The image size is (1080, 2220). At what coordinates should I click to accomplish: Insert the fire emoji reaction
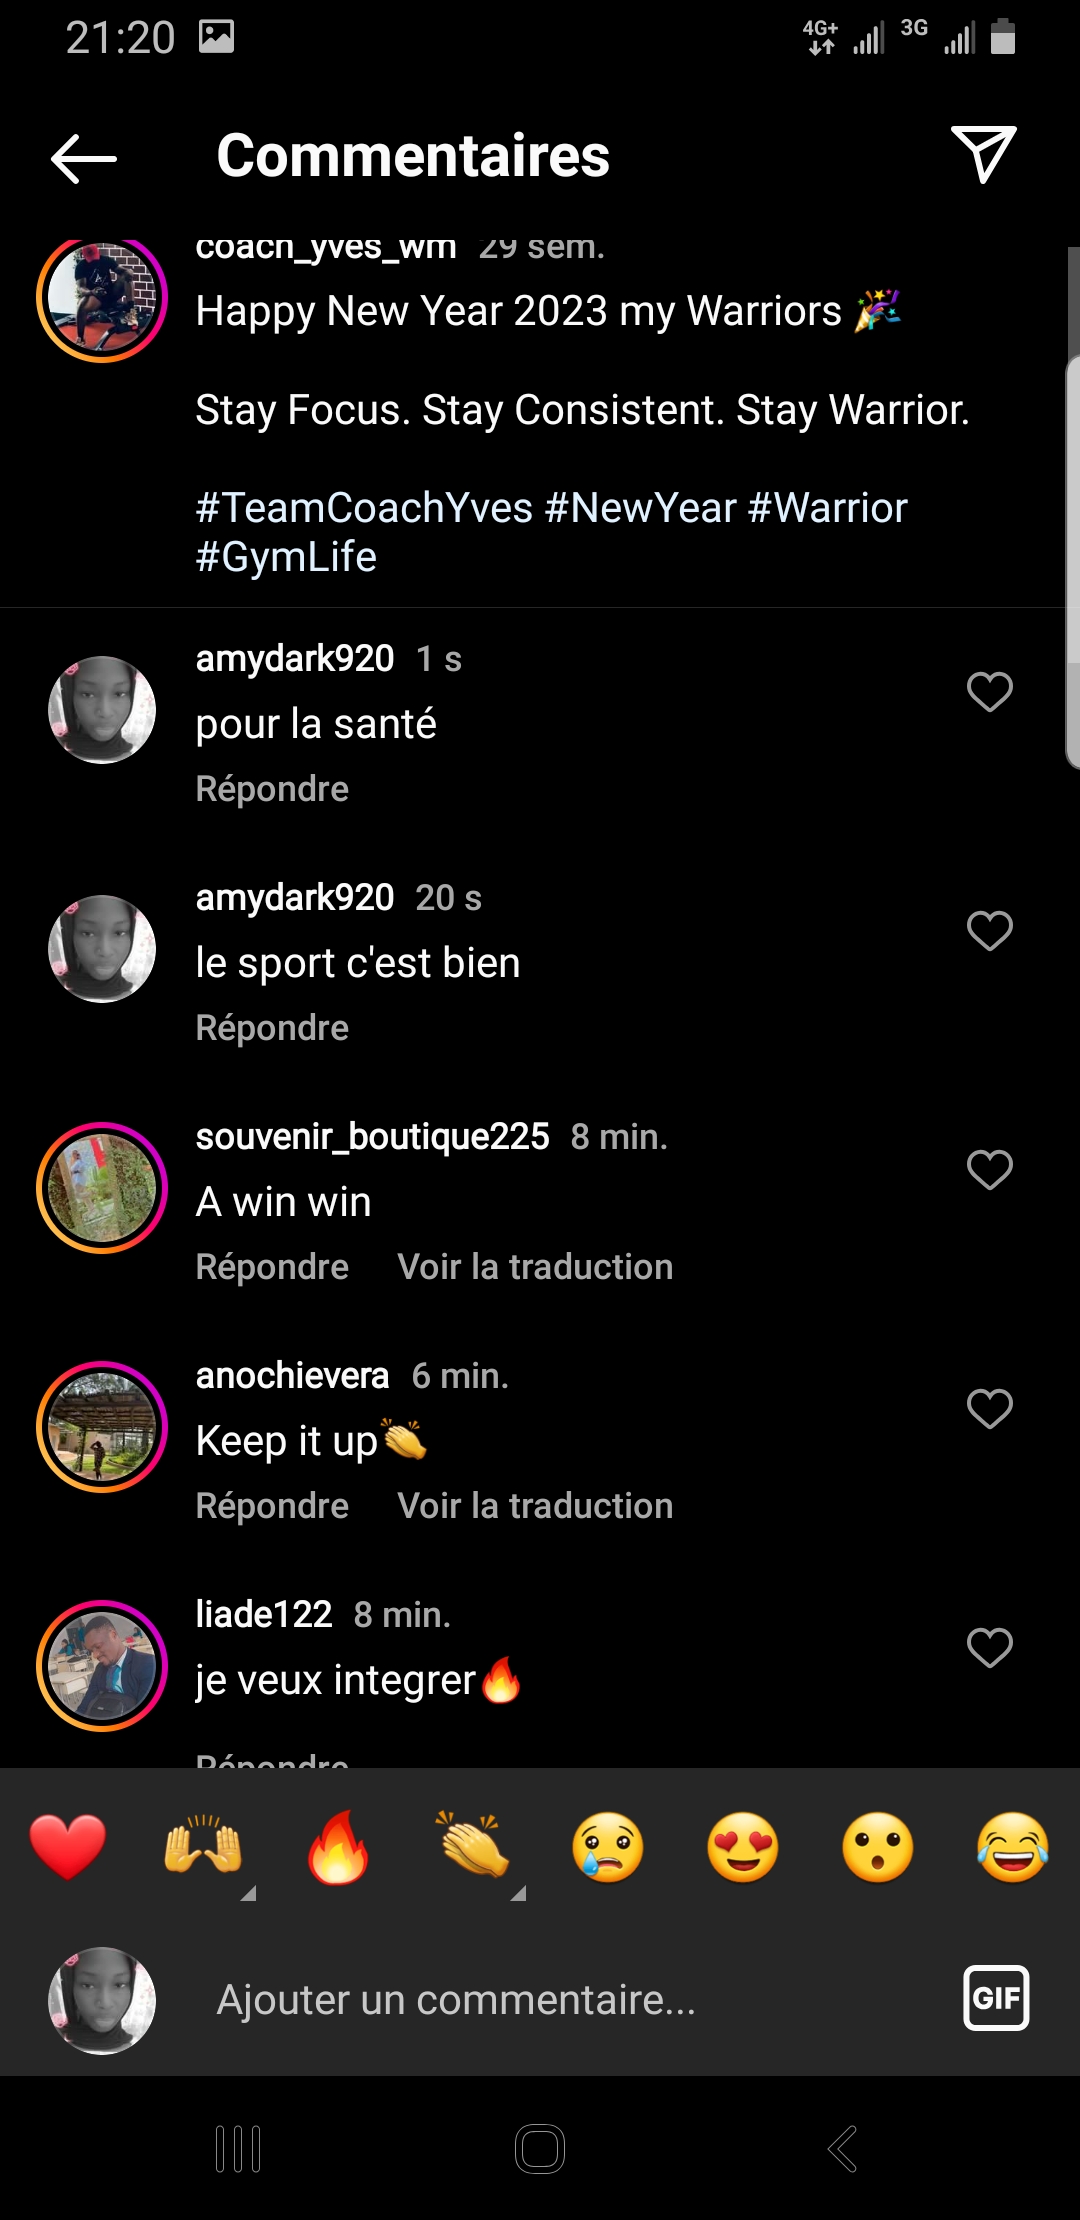pos(338,1846)
